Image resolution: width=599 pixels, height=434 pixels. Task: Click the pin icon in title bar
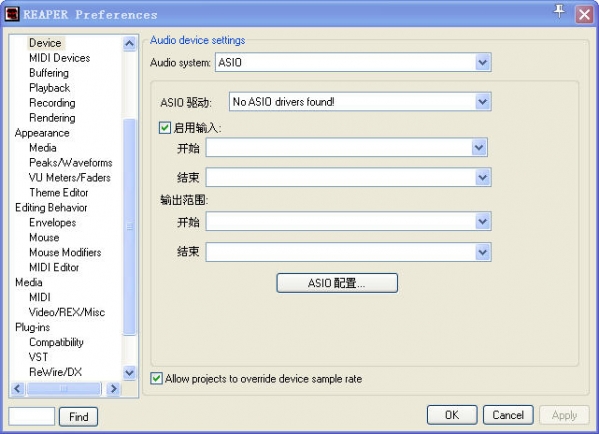(559, 11)
